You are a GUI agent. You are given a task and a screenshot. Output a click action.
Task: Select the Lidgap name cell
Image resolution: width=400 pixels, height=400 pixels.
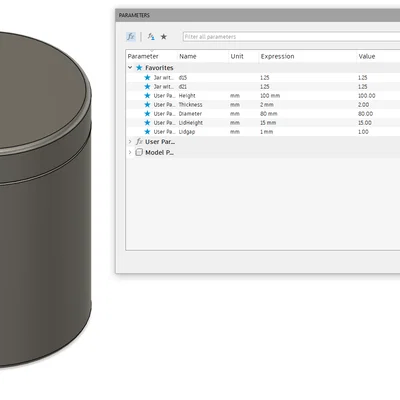click(x=187, y=132)
